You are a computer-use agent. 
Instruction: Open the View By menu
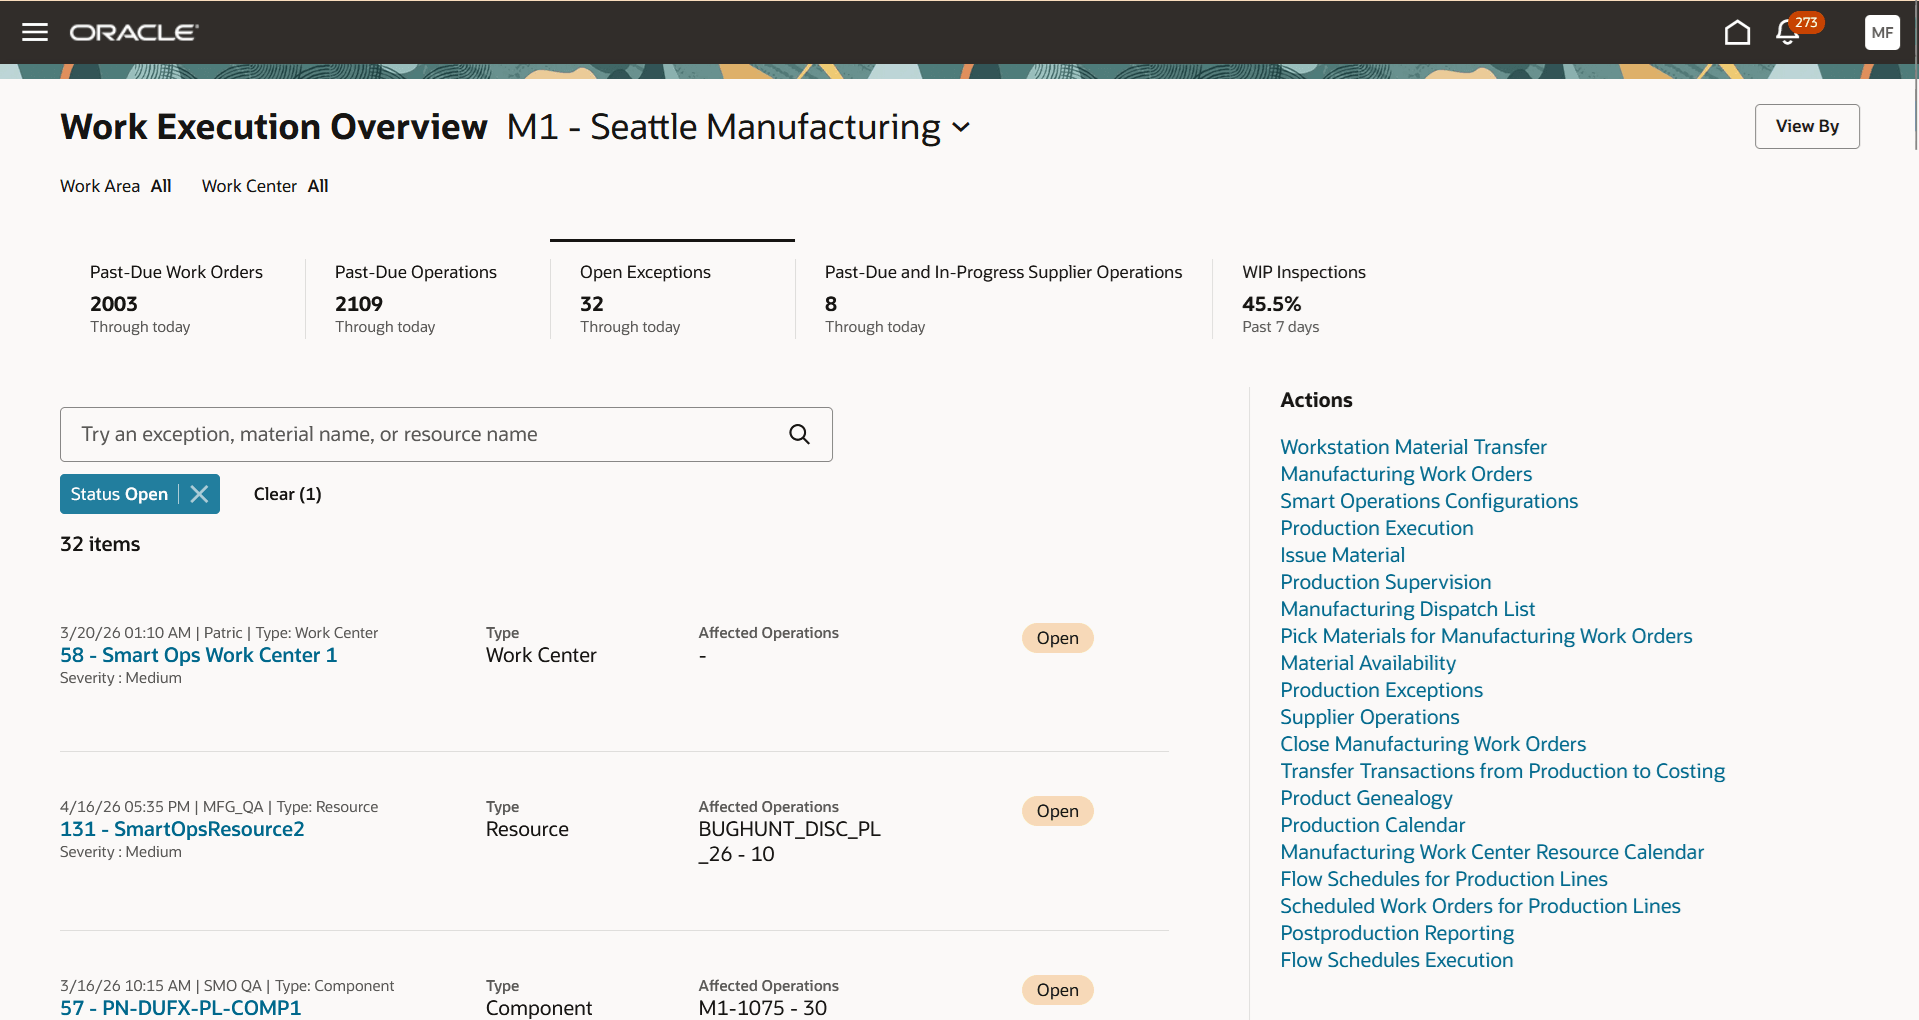click(x=1807, y=126)
